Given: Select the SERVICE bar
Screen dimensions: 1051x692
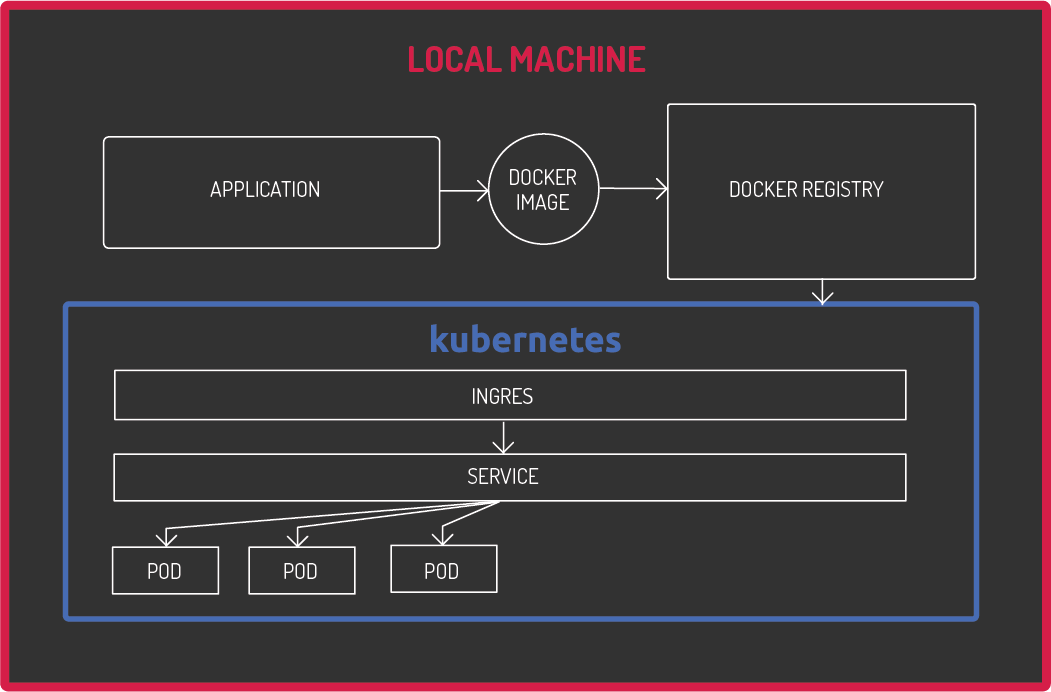Looking at the screenshot, I should pyautogui.click(x=510, y=477).
